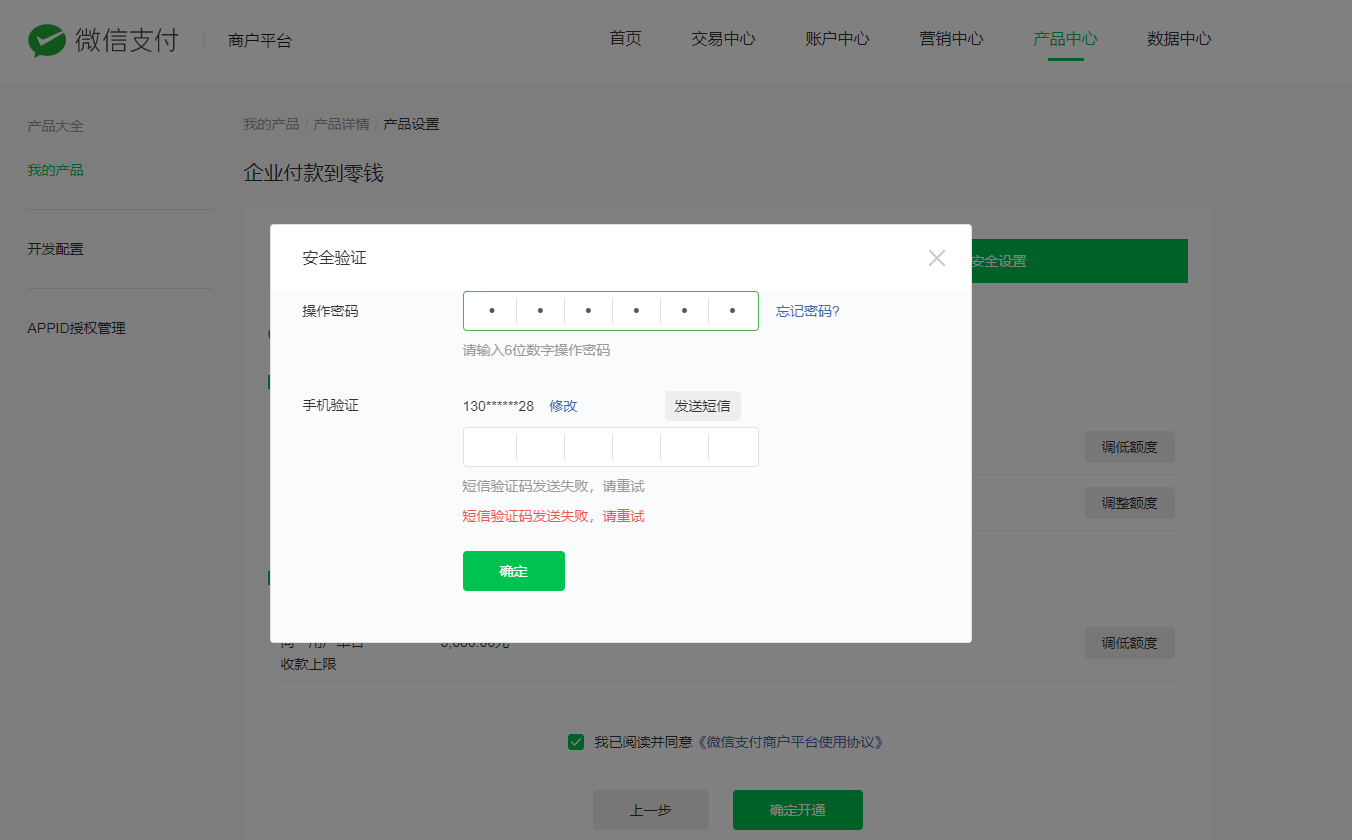Open 开发配置 in the sidebar
The height and width of the screenshot is (840, 1352).
pos(55,249)
